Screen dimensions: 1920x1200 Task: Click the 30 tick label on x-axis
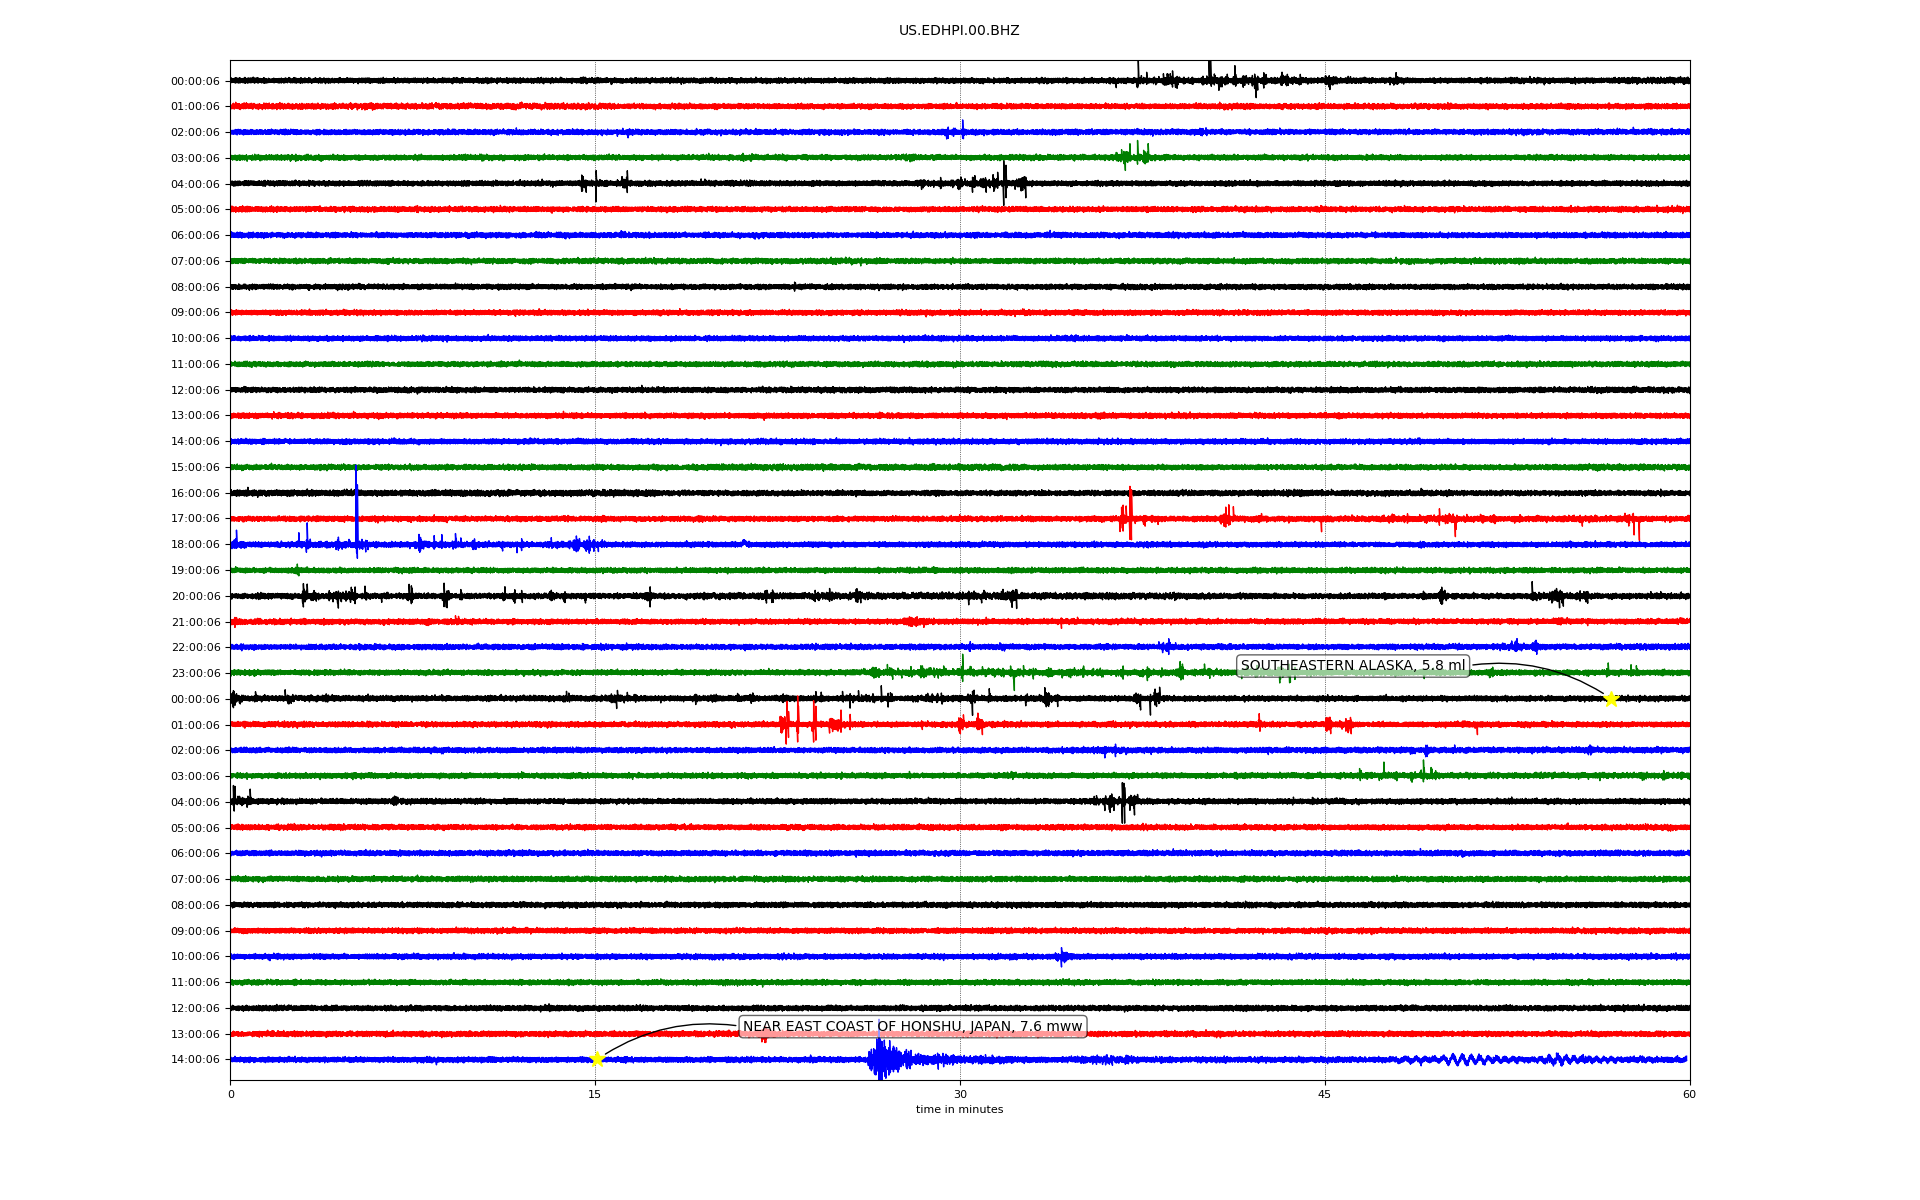tap(960, 1094)
